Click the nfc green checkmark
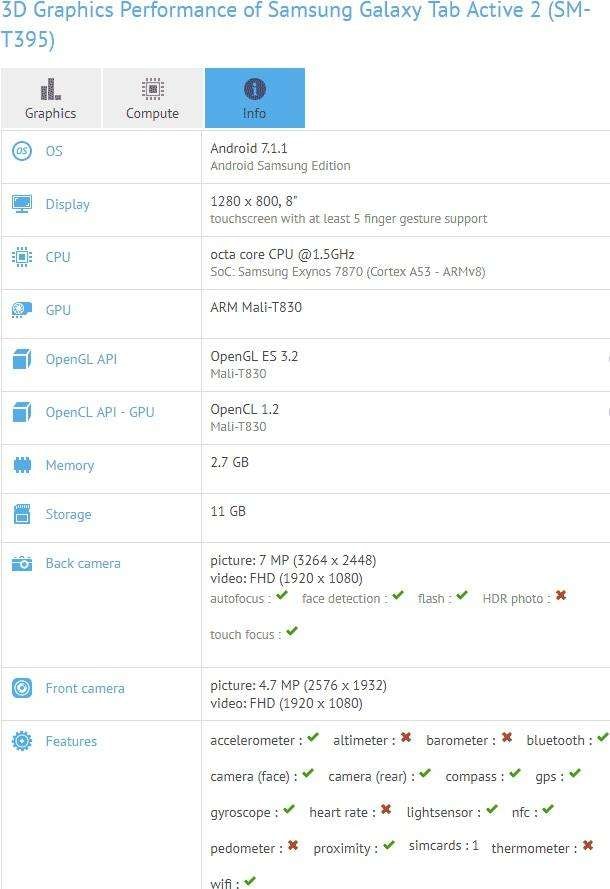 (x=548, y=809)
